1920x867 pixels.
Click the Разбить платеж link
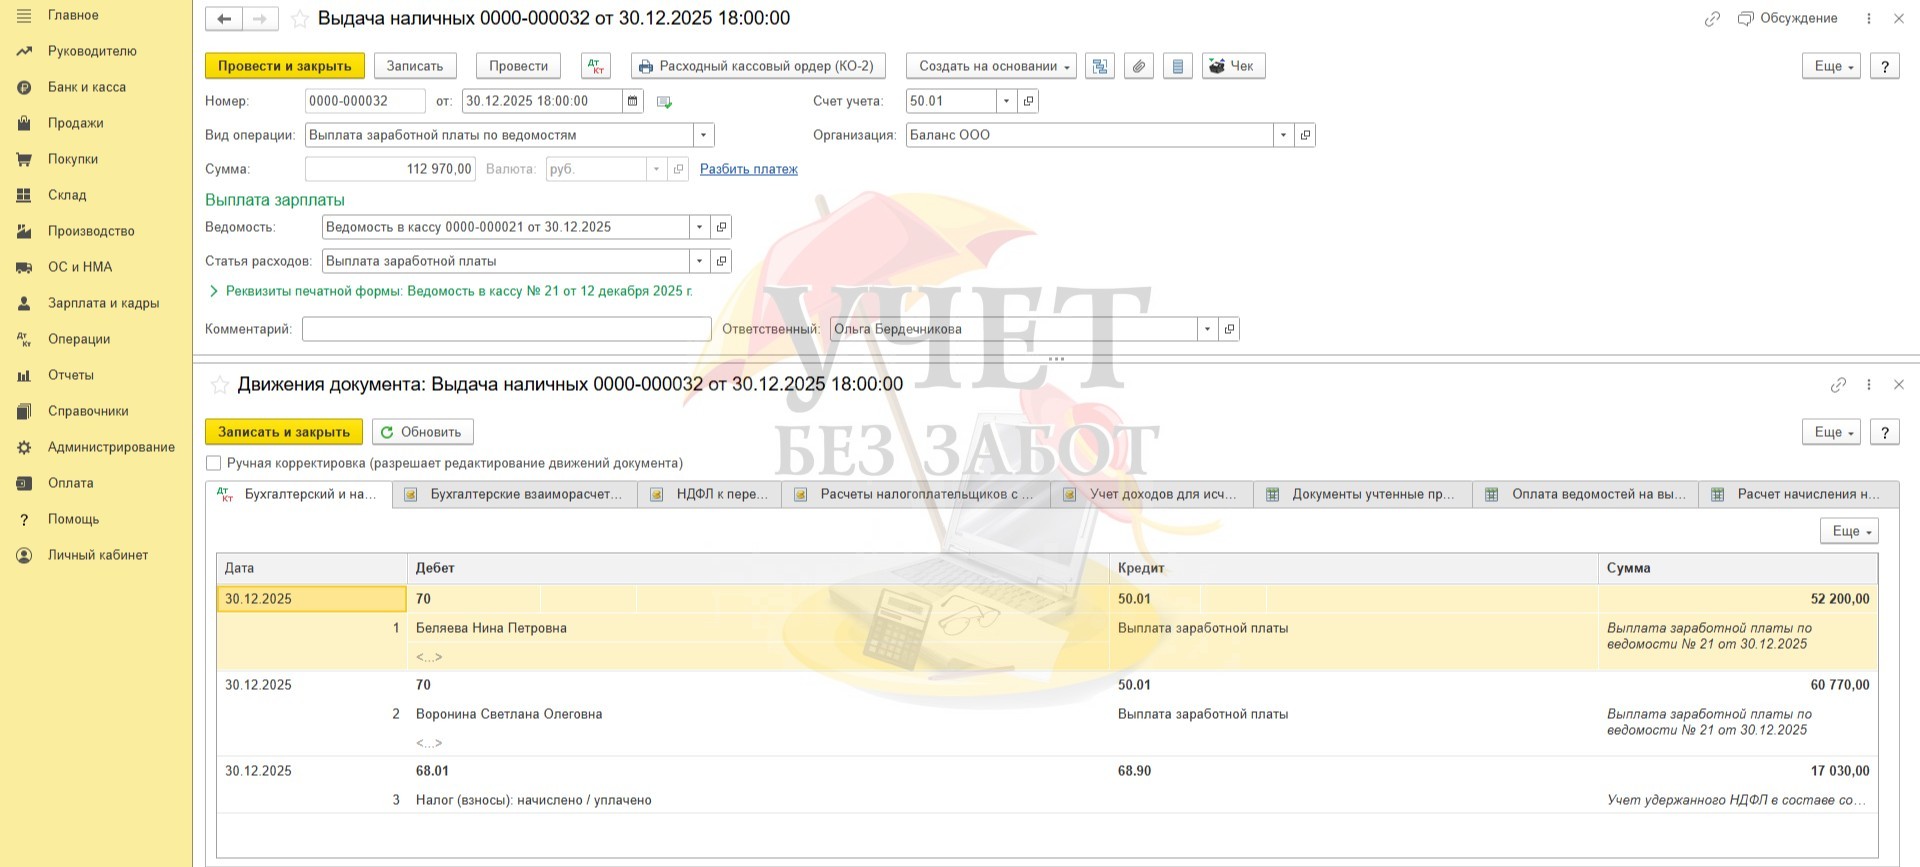tap(748, 169)
